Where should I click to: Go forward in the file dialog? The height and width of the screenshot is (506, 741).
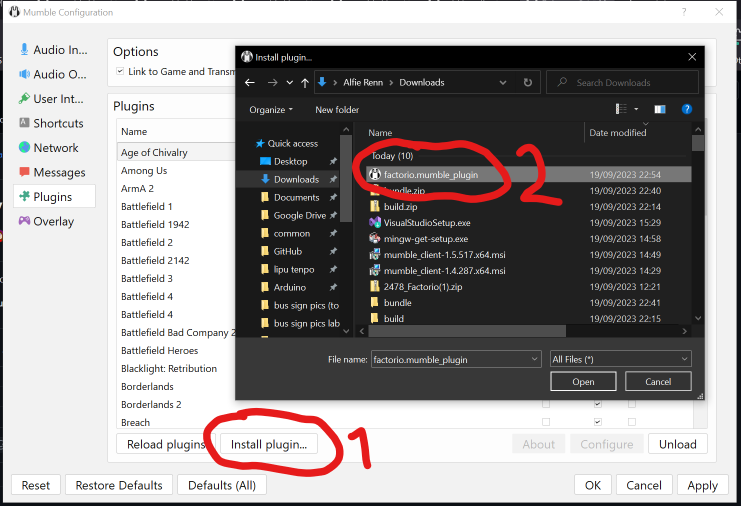click(272, 83)
